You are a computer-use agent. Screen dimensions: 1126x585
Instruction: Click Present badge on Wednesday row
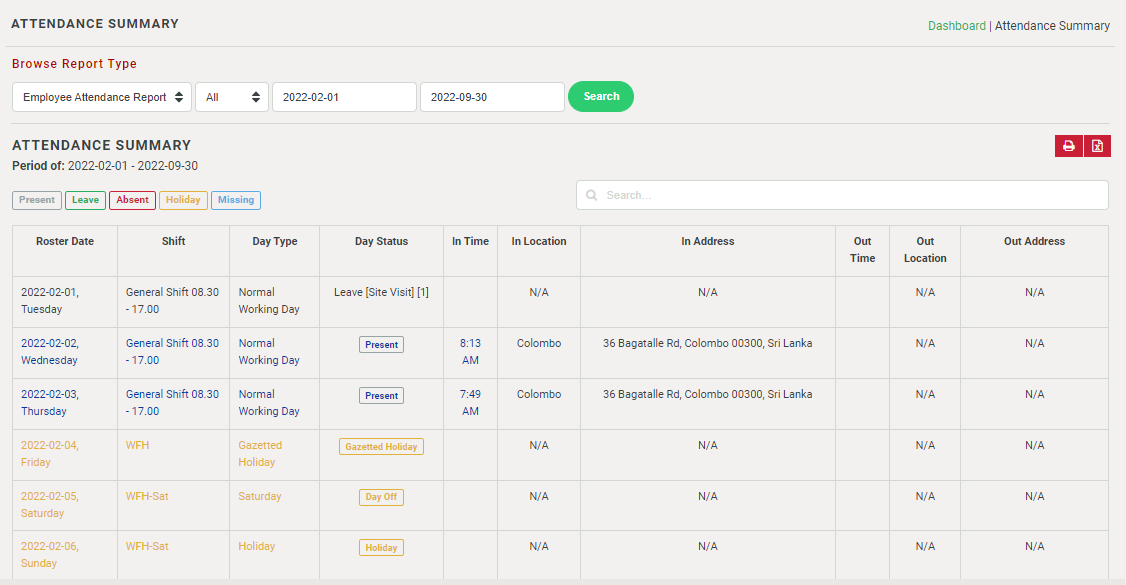(x=381, y=345)
